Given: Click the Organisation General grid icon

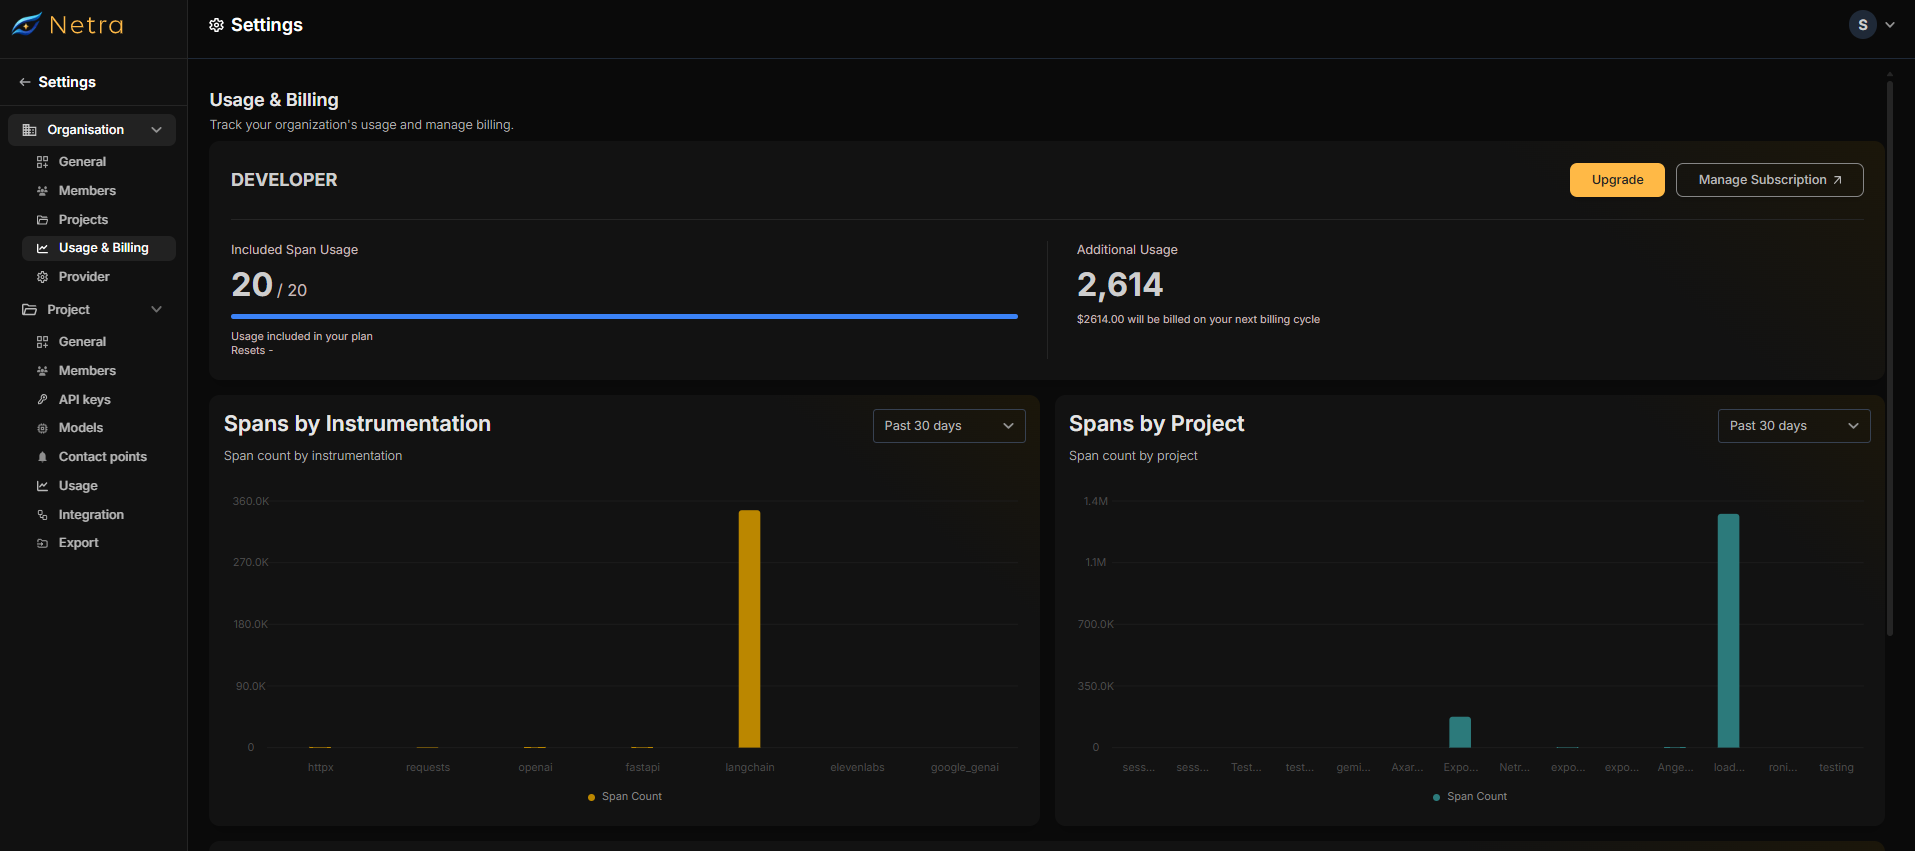Looking at the screenshot, I should (x=42, y=162).
